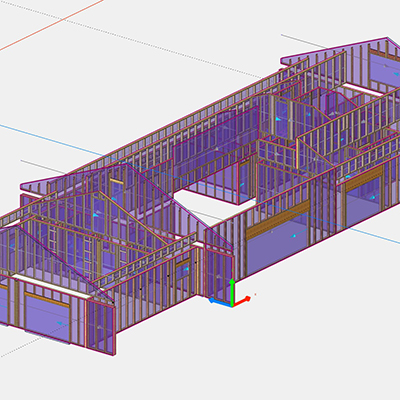Select the blue axis arrow of the gizmo
The image size is (400, 400).
click(x=220, y=302)
